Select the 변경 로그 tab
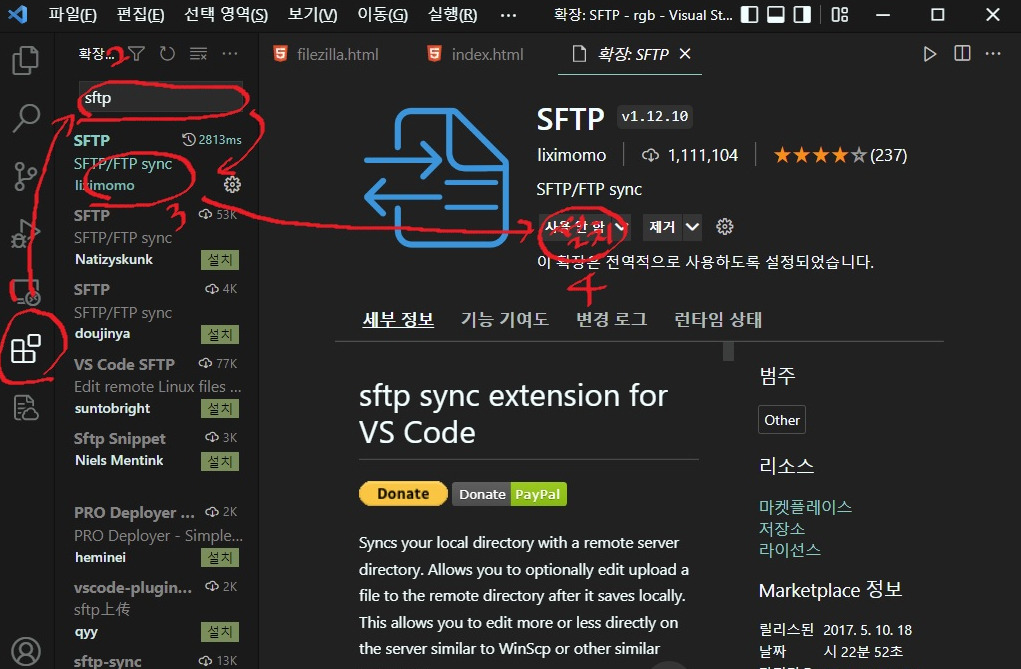This screenshot has width=1021, height=669. click(611, 320)
